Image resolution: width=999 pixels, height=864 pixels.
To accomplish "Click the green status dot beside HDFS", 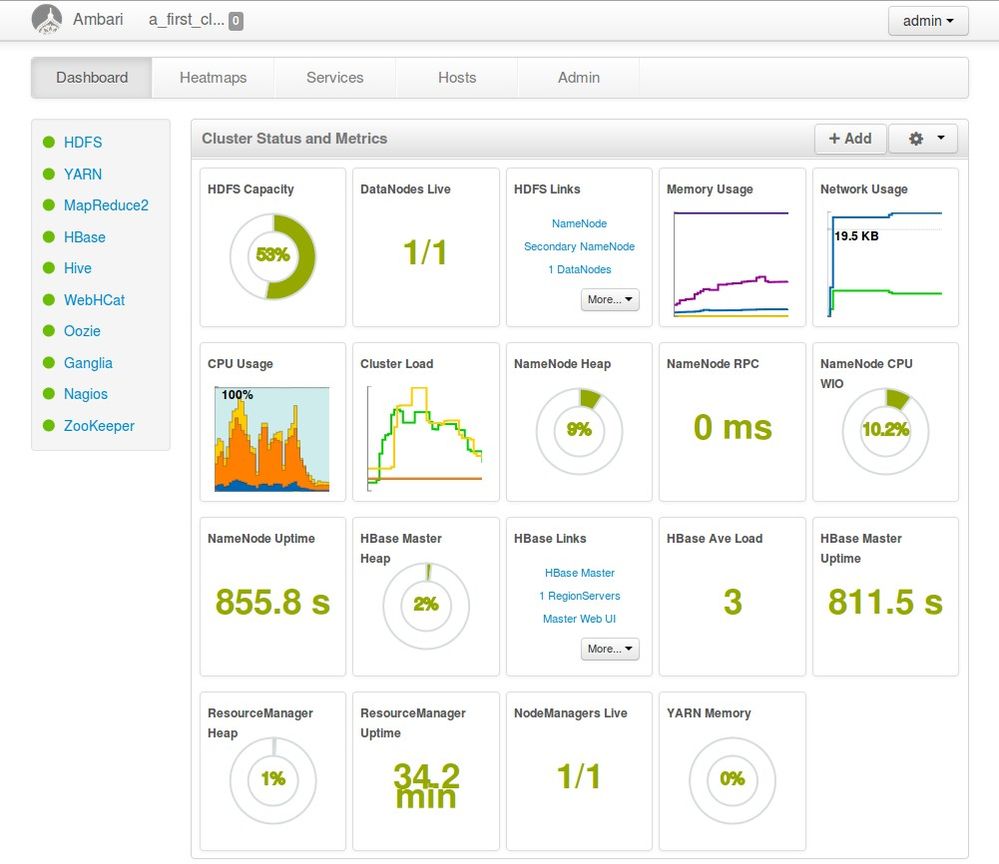I will [48, 143].
